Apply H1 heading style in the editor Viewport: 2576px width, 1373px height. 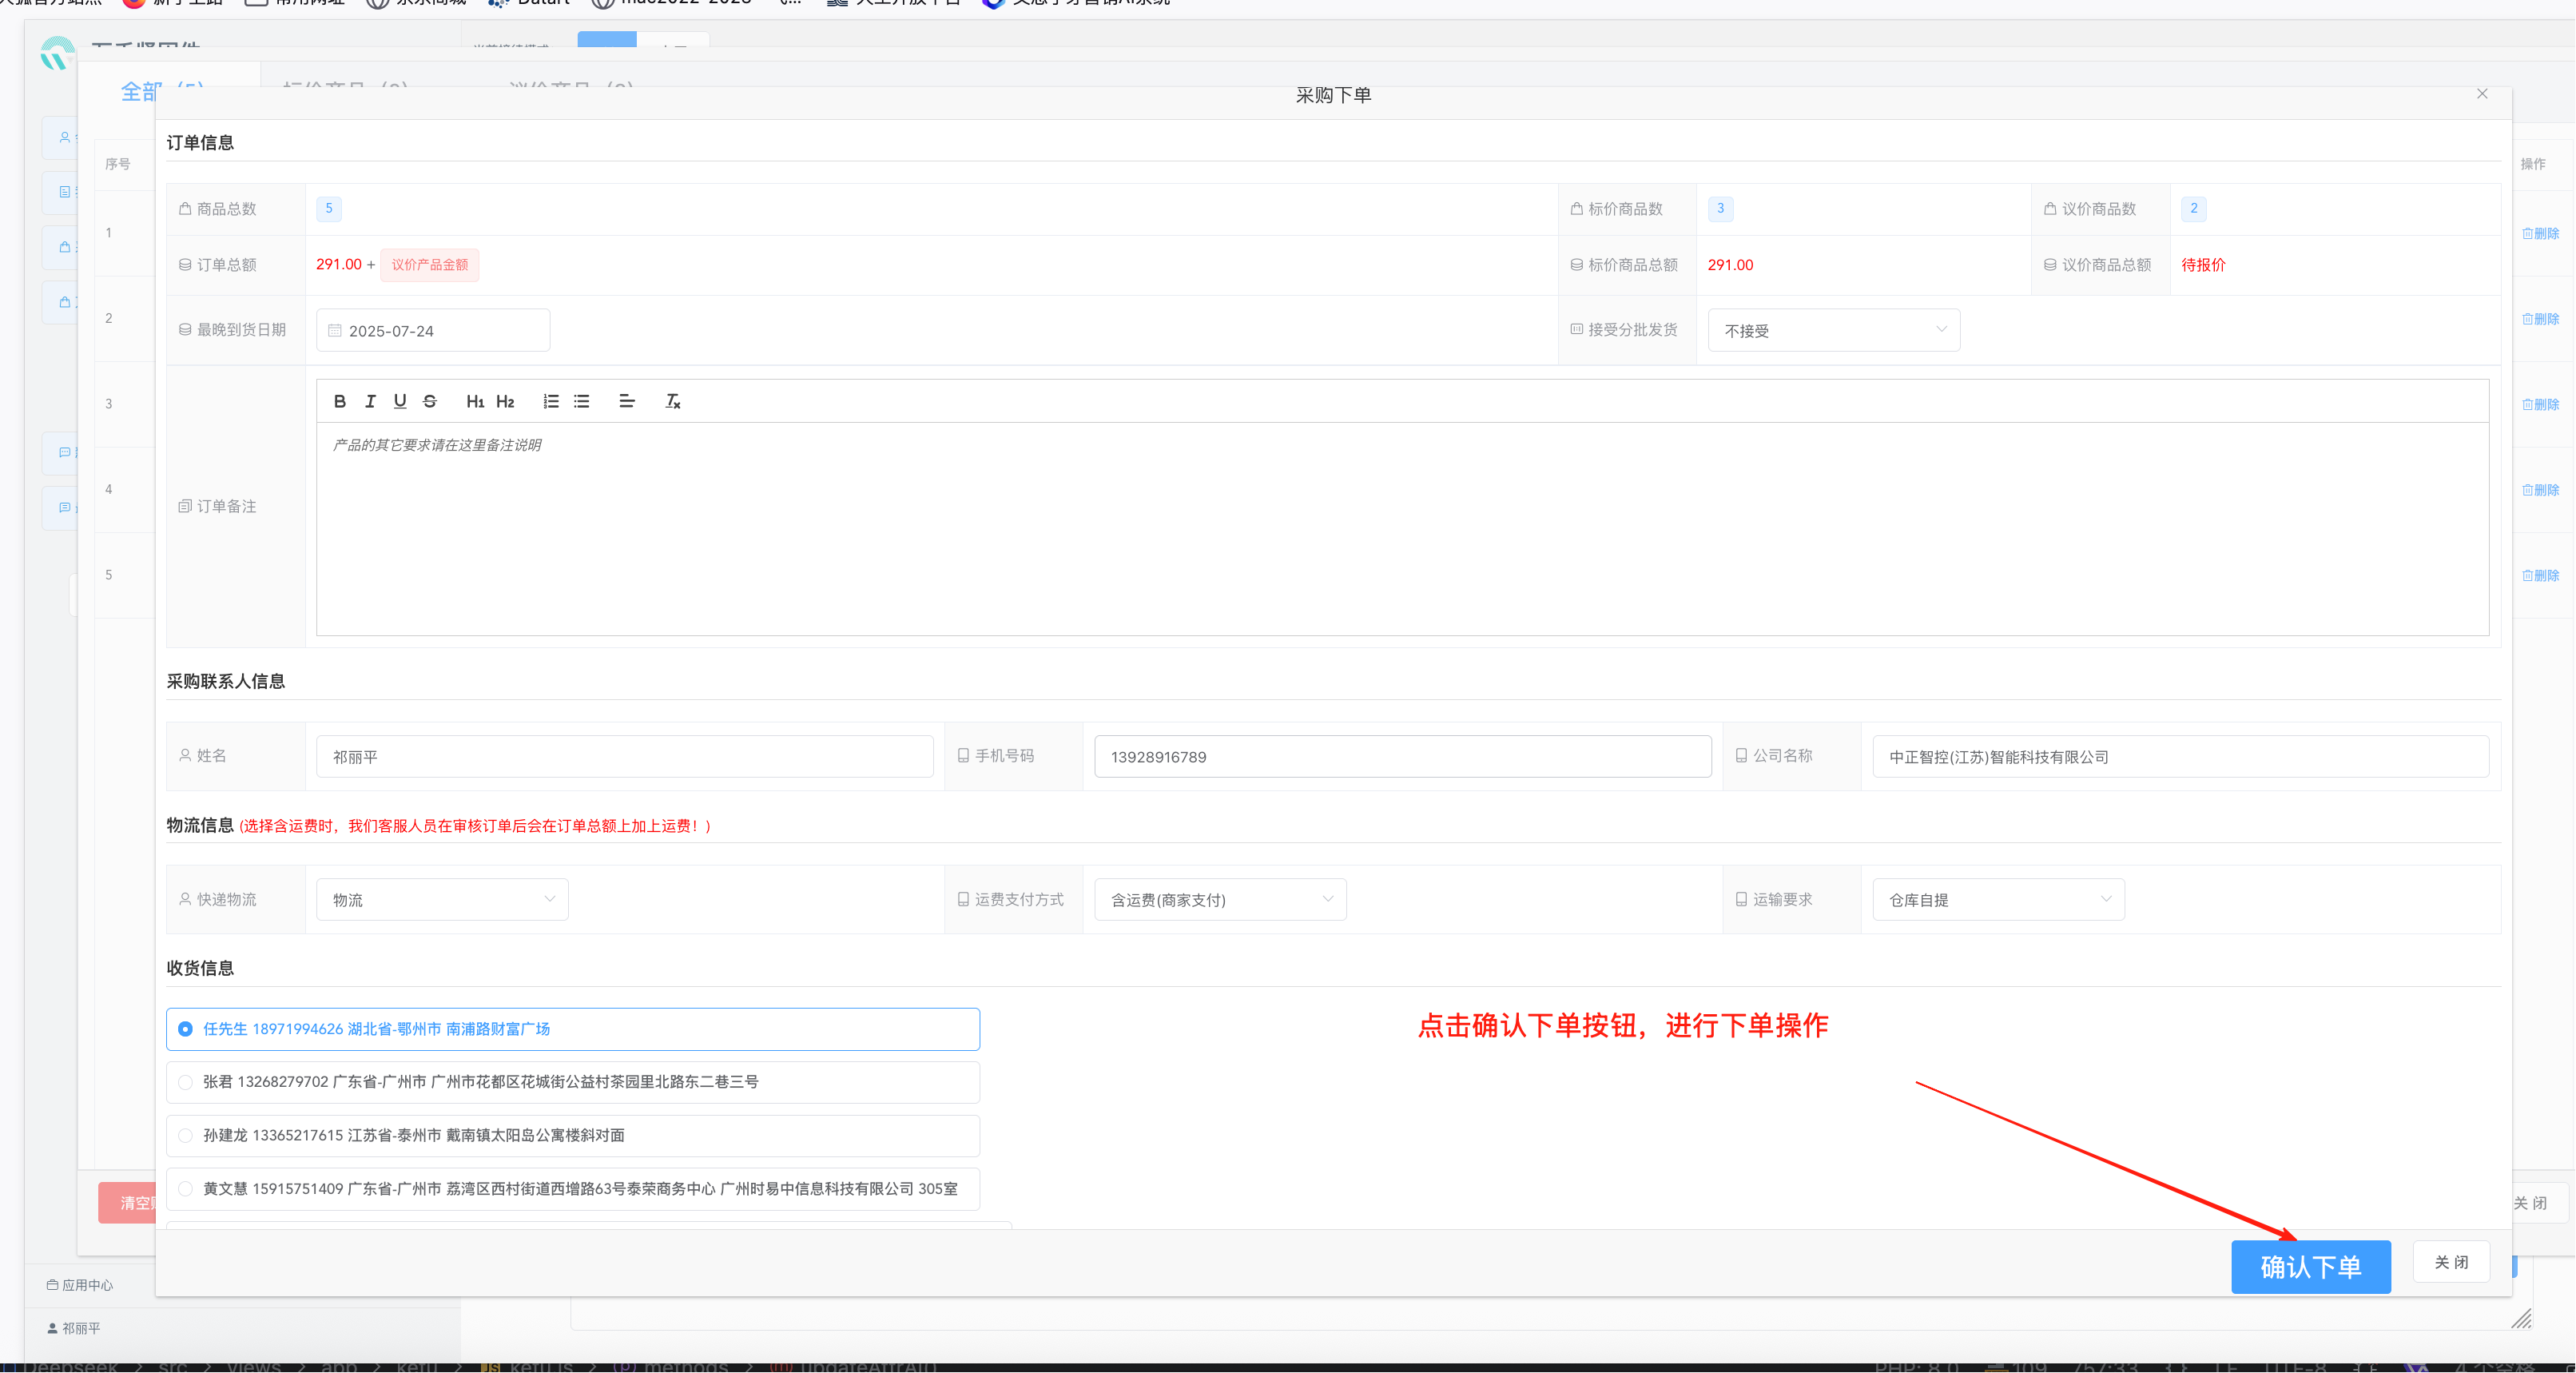(x=475, y=401)
